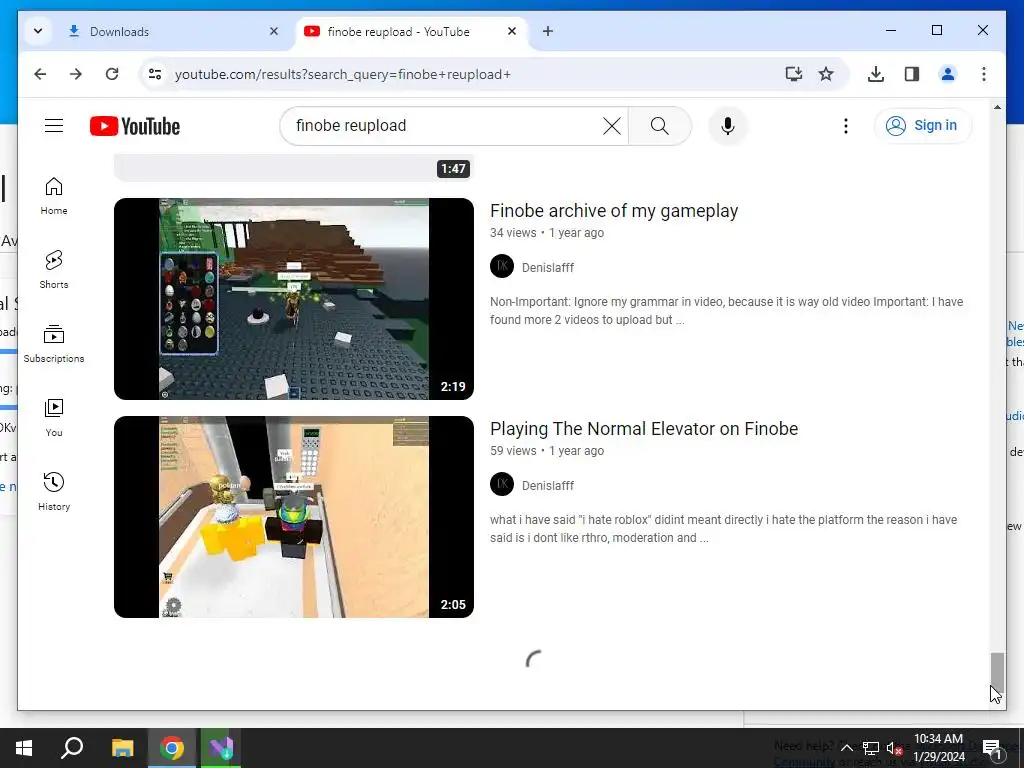Open 'Playing The Normal Elevator on Finobe' title
The image size is (1024, 768).
point(644,429)
